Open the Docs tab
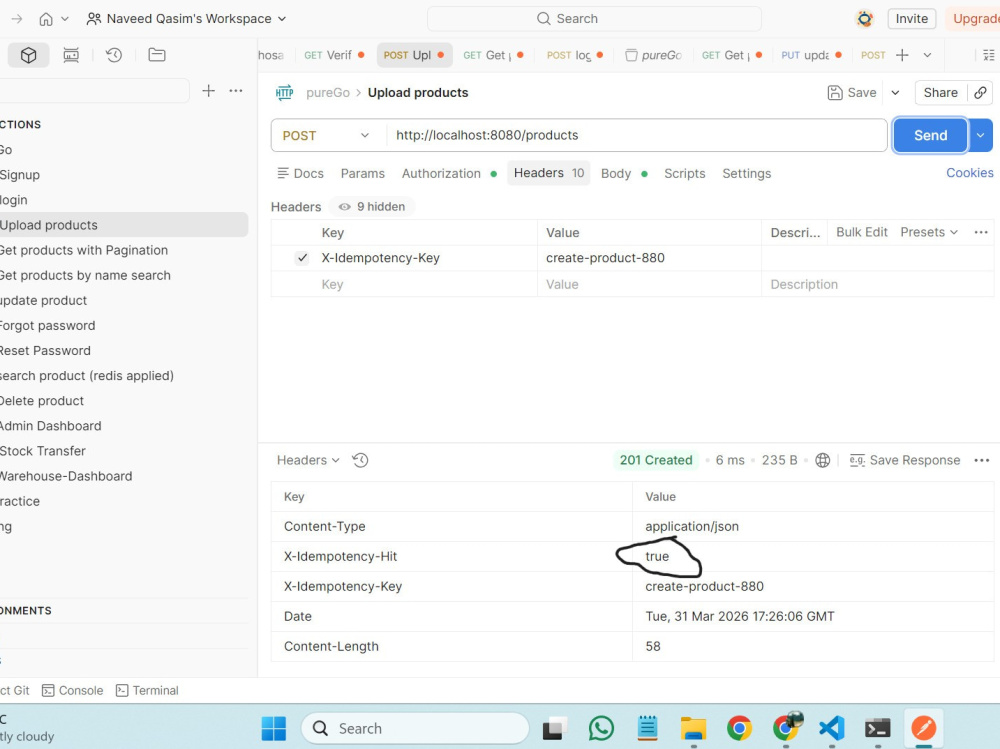Viewport: 1000px width, 749px height. [x=300, y=174]
